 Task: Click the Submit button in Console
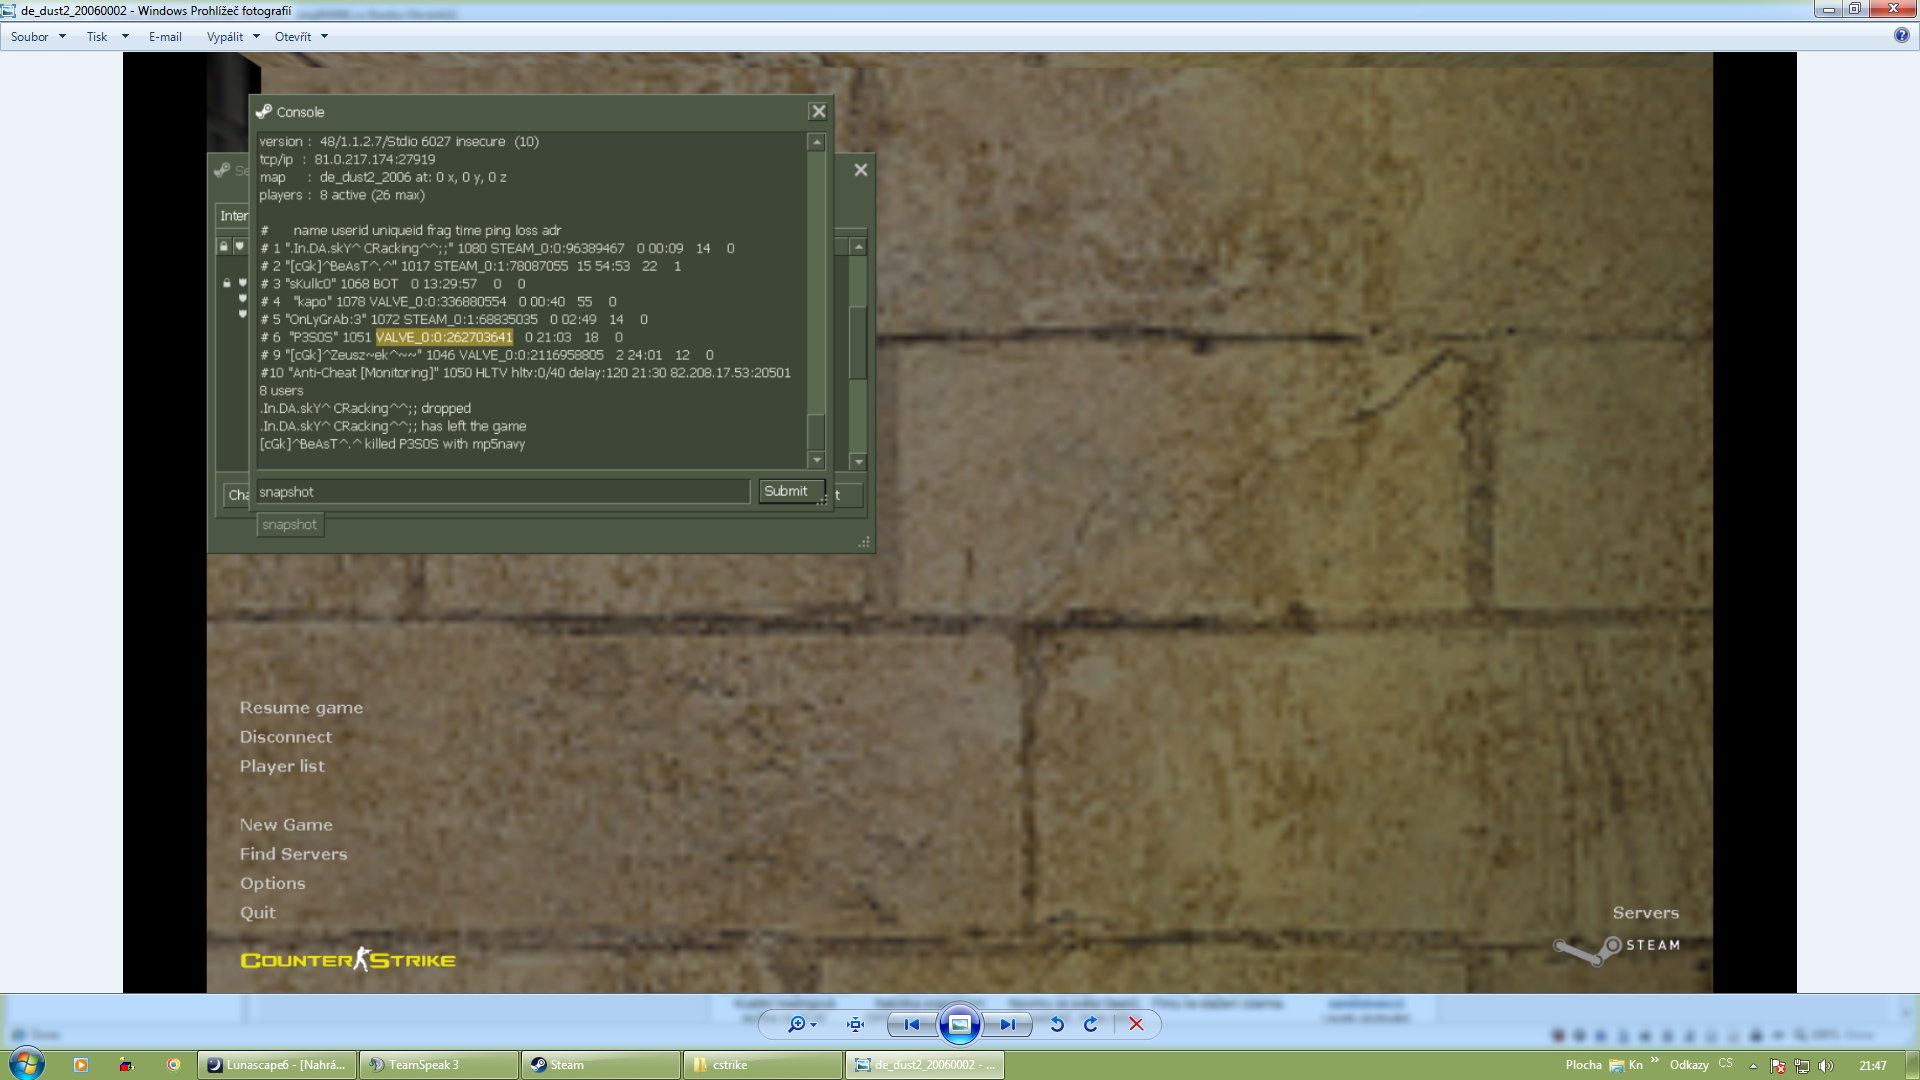tap(791, 491)
